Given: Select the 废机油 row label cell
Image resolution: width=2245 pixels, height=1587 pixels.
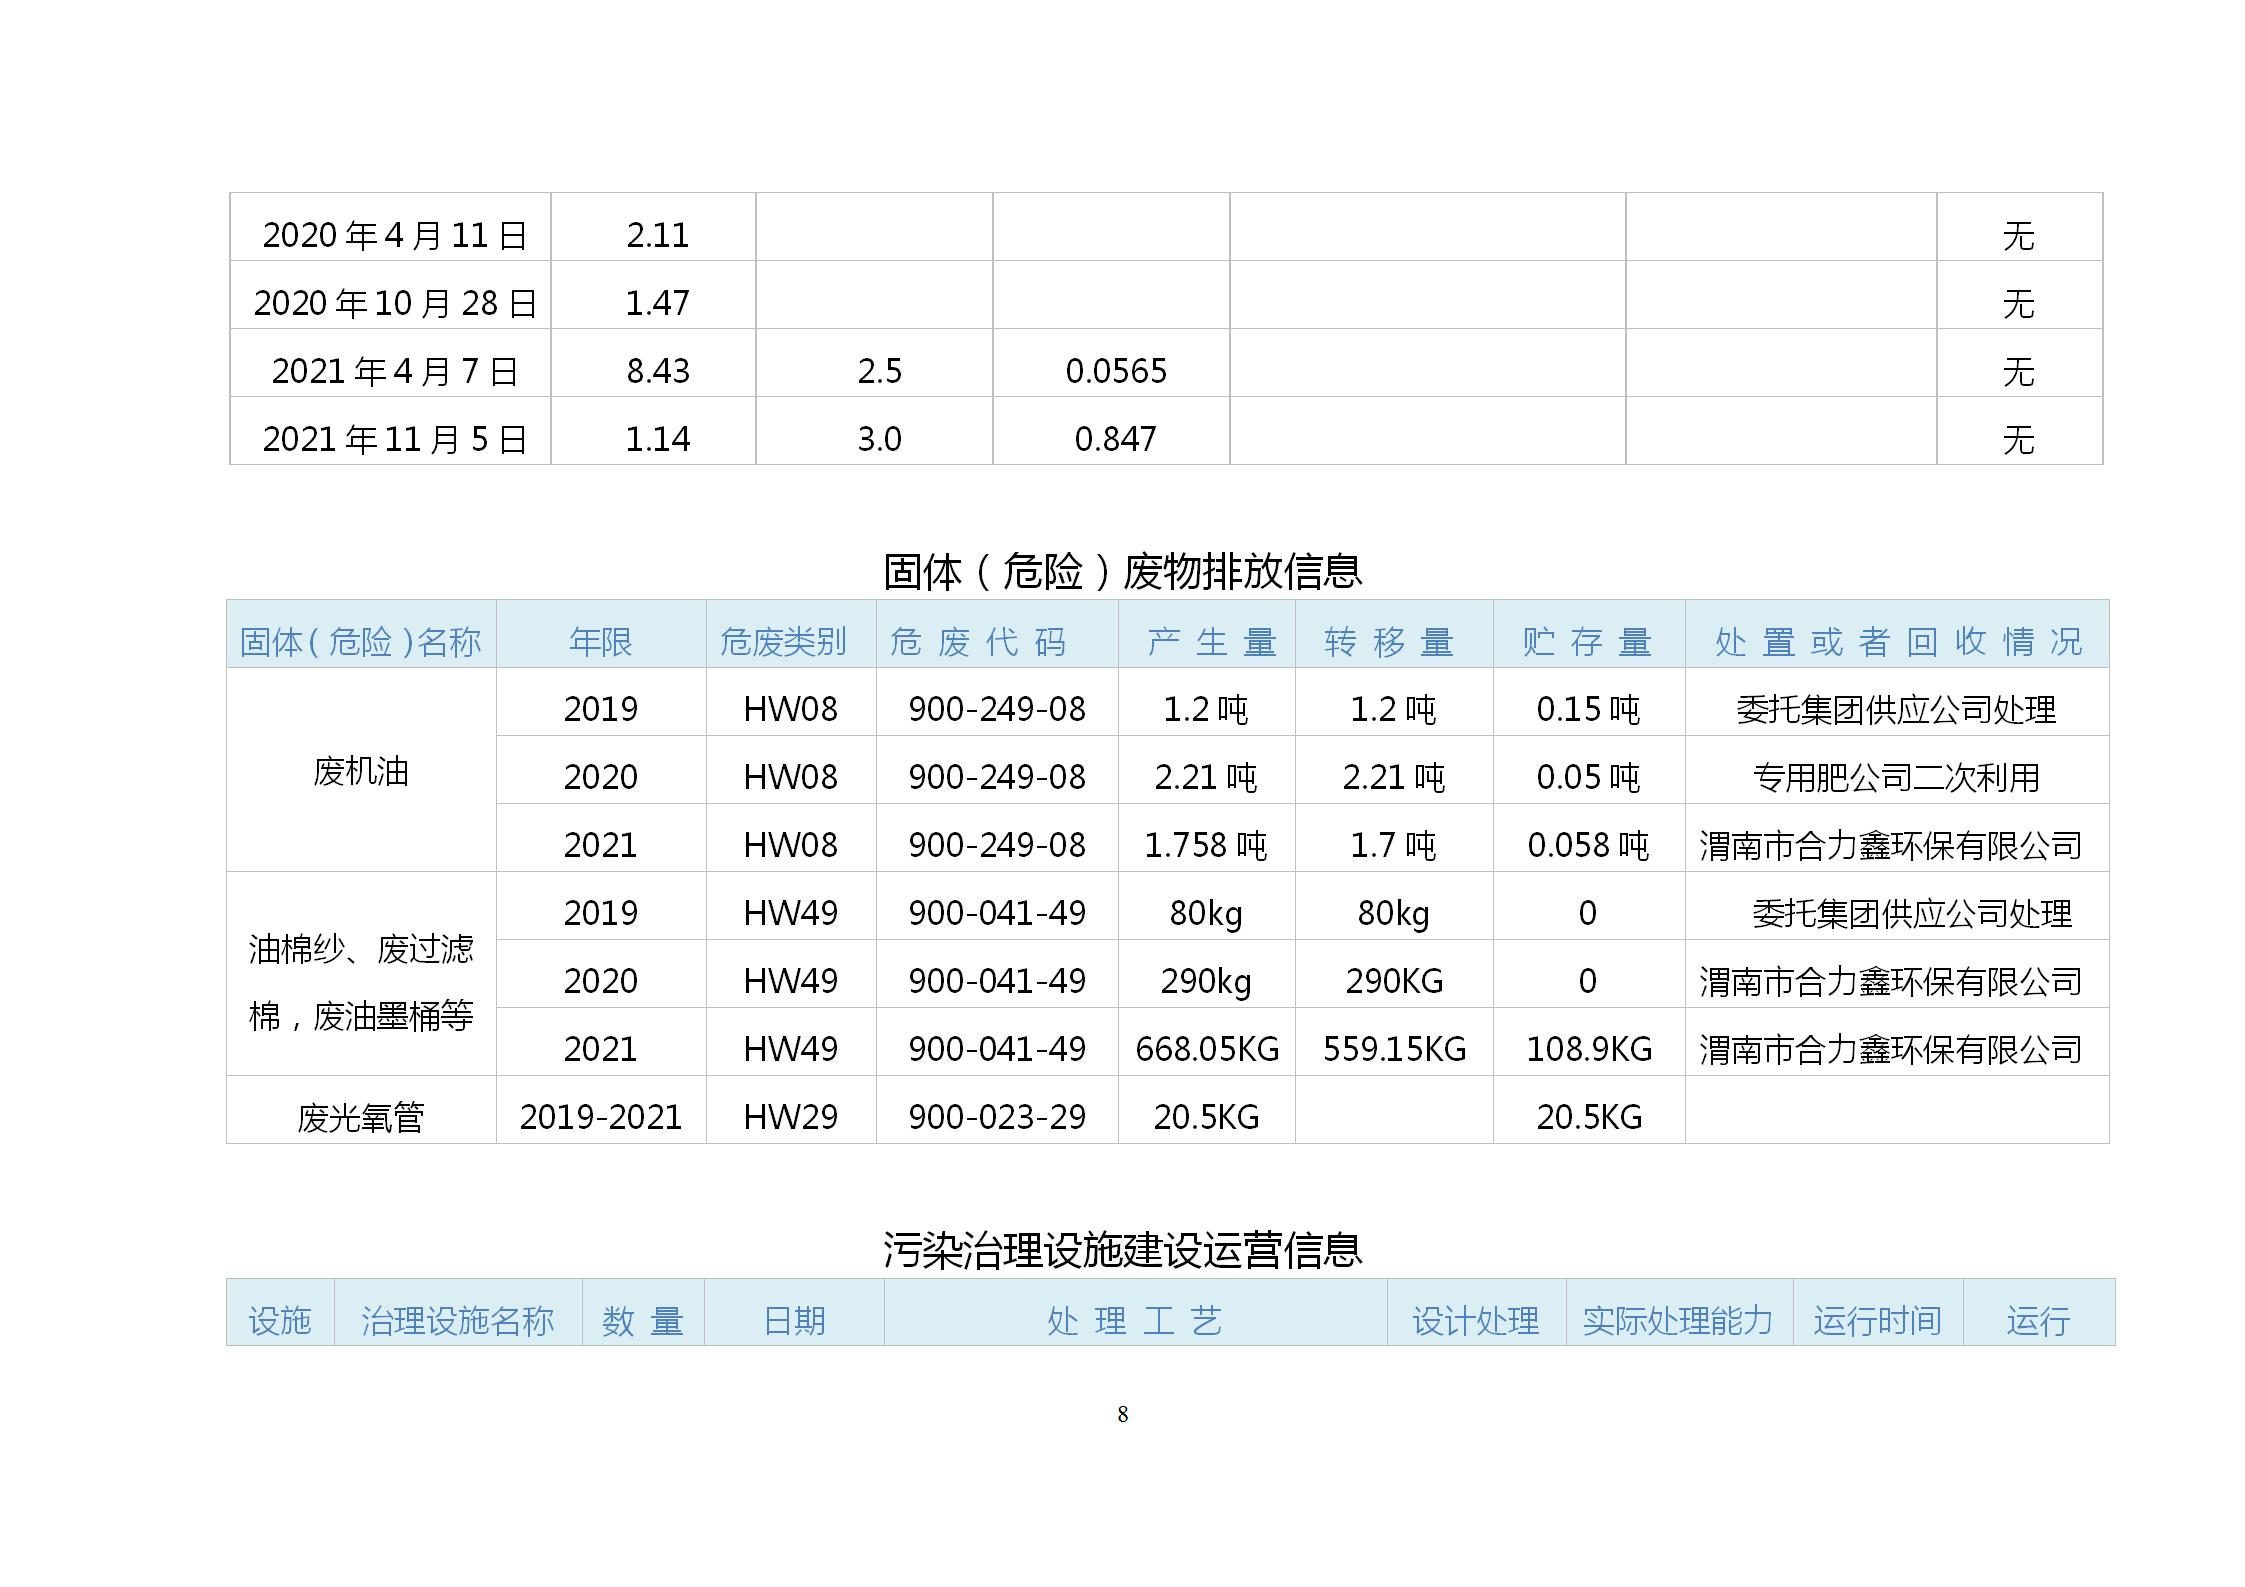Looking at the screenshot, I should coord(361,771).
